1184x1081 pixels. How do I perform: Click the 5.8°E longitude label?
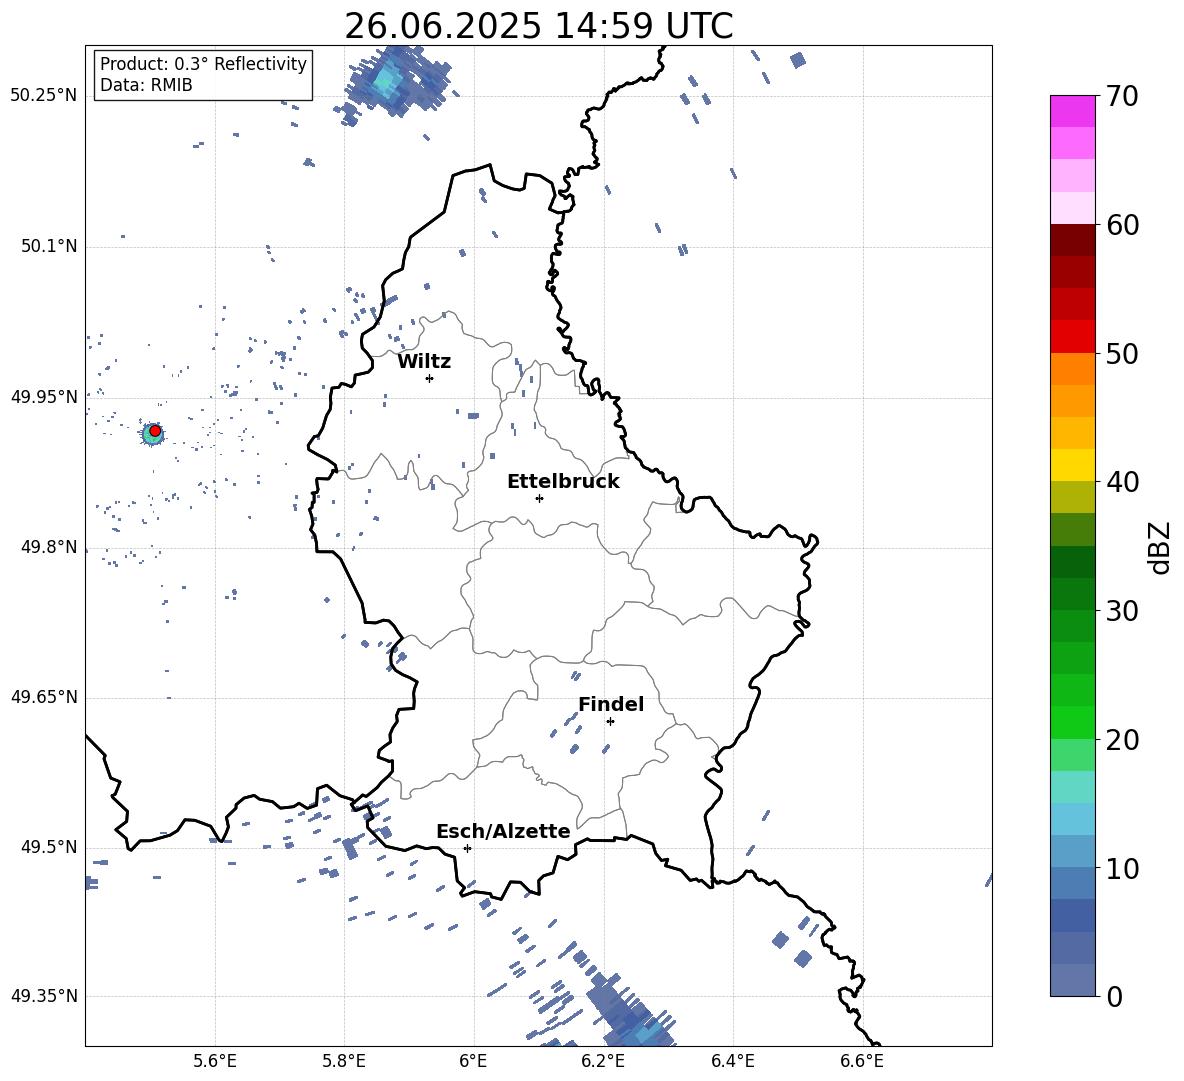[344, 1061]
